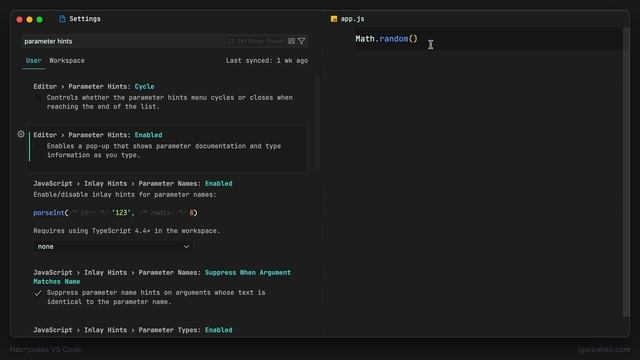This screenshot has width=640, height=360.
Task: Click the app.js JavaScript file icon
Action: click(x=334, y=19)
